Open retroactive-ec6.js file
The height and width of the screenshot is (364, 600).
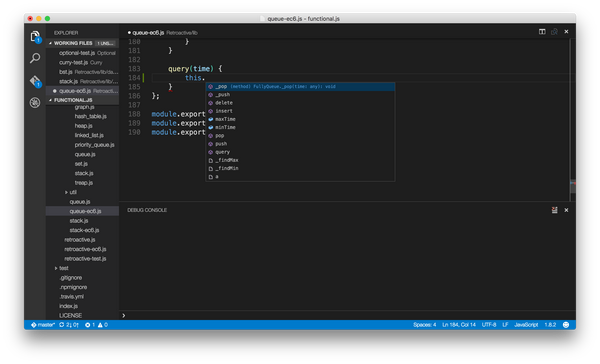(85, 249)
